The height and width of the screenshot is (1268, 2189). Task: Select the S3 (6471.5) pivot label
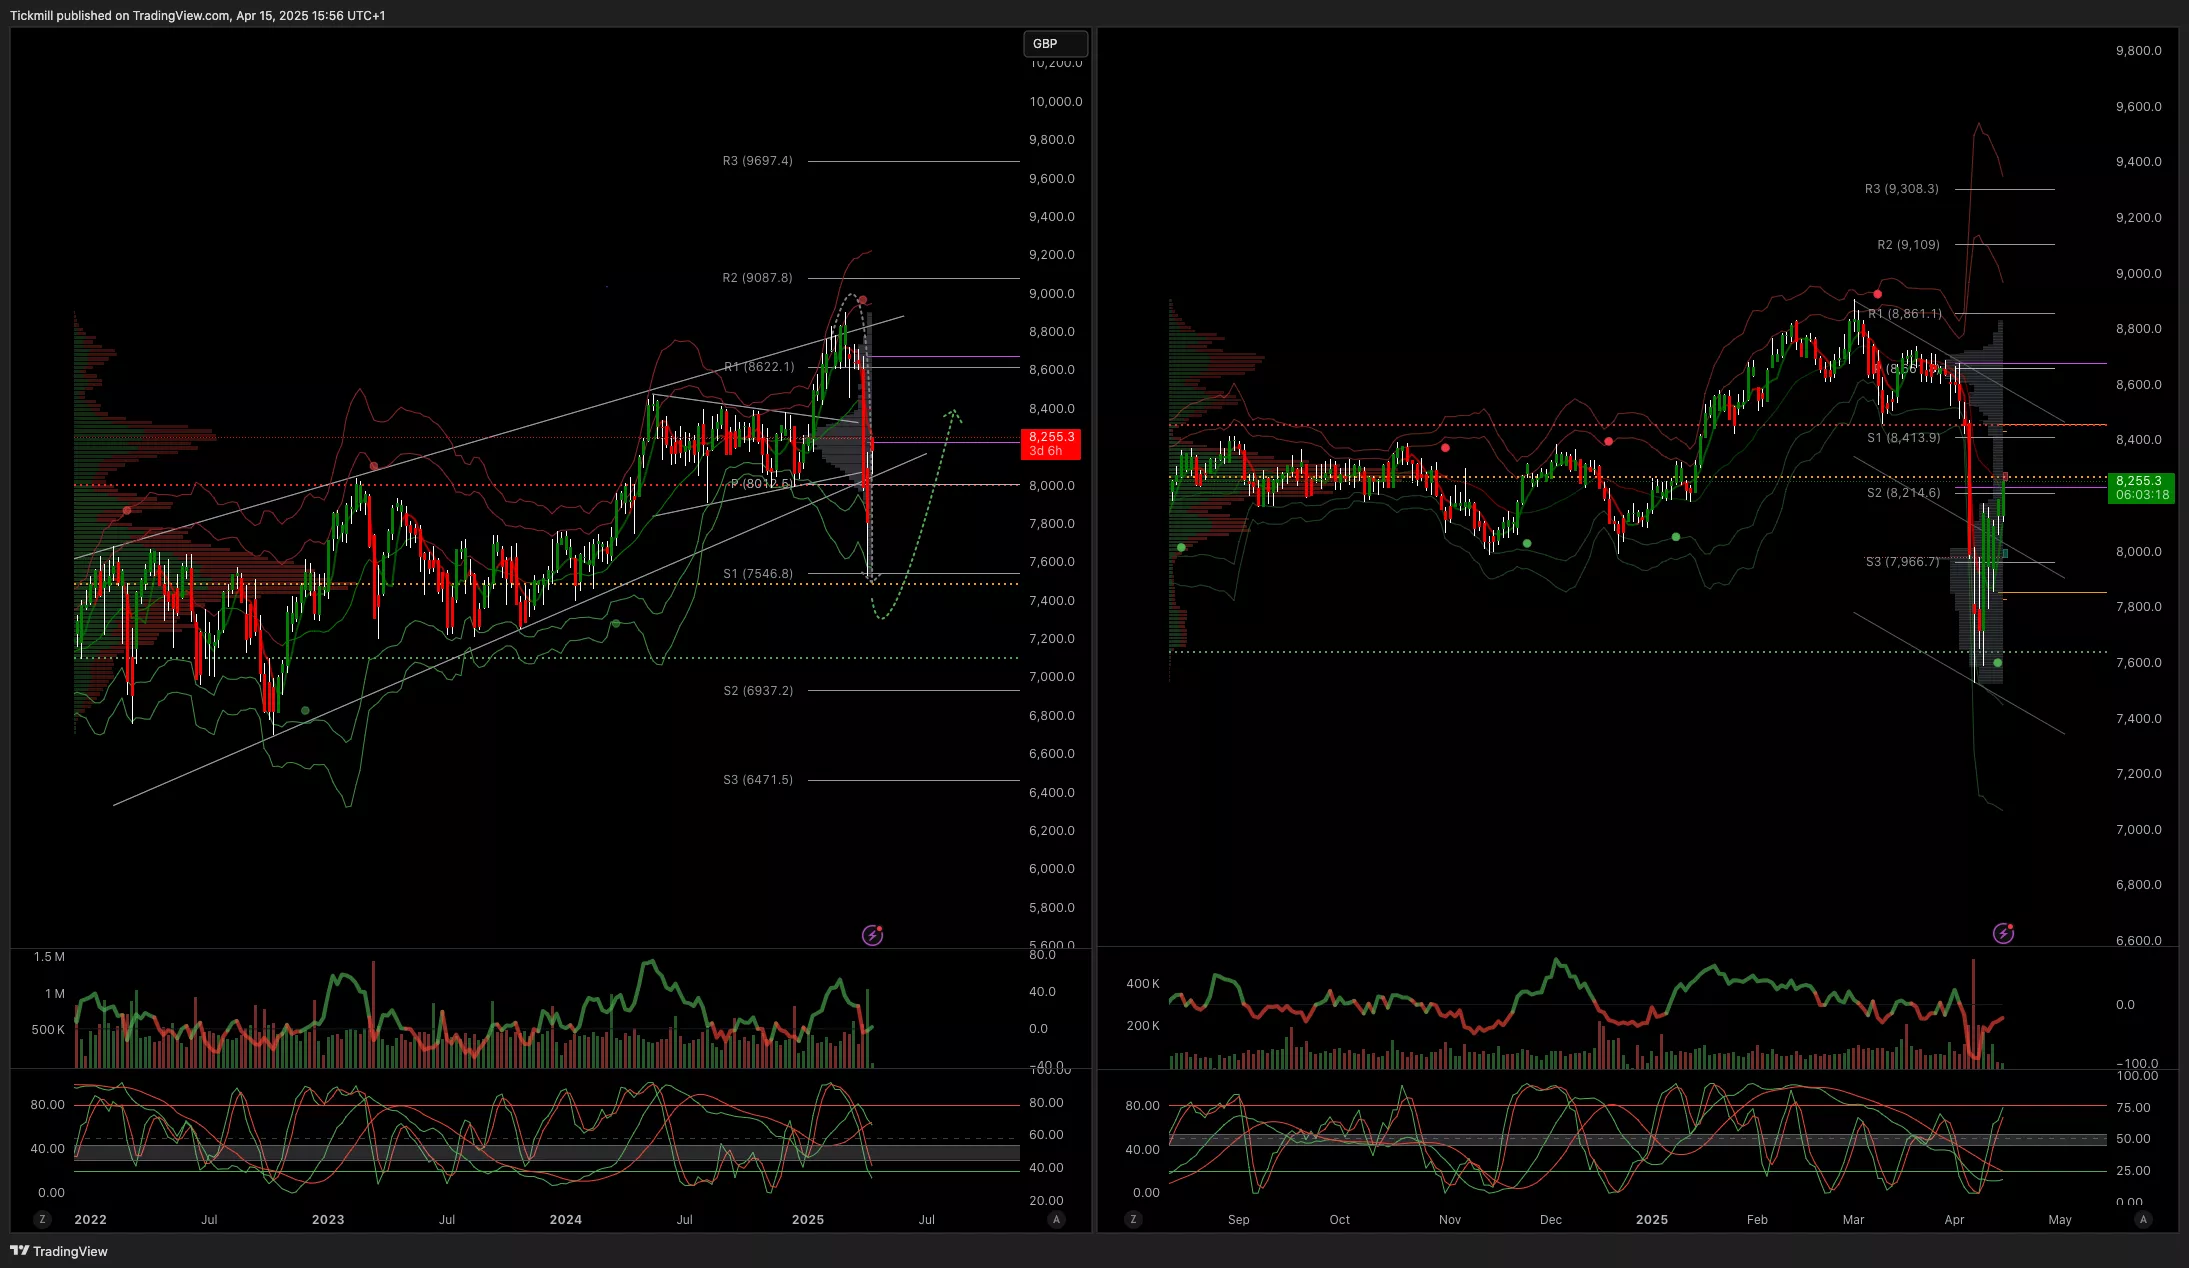coord(757,780)
